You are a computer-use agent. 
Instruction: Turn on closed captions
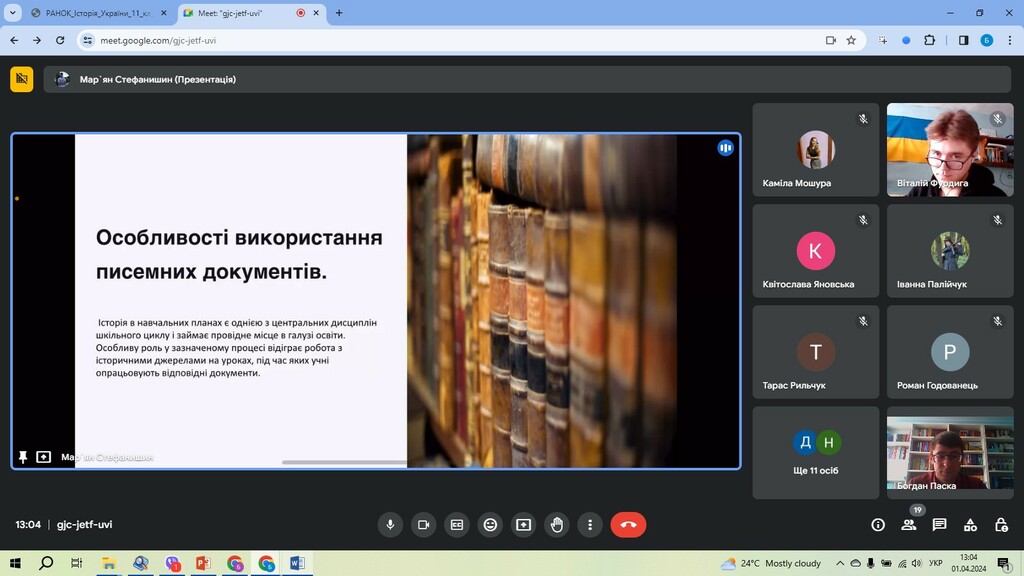(x=457, y=525)
